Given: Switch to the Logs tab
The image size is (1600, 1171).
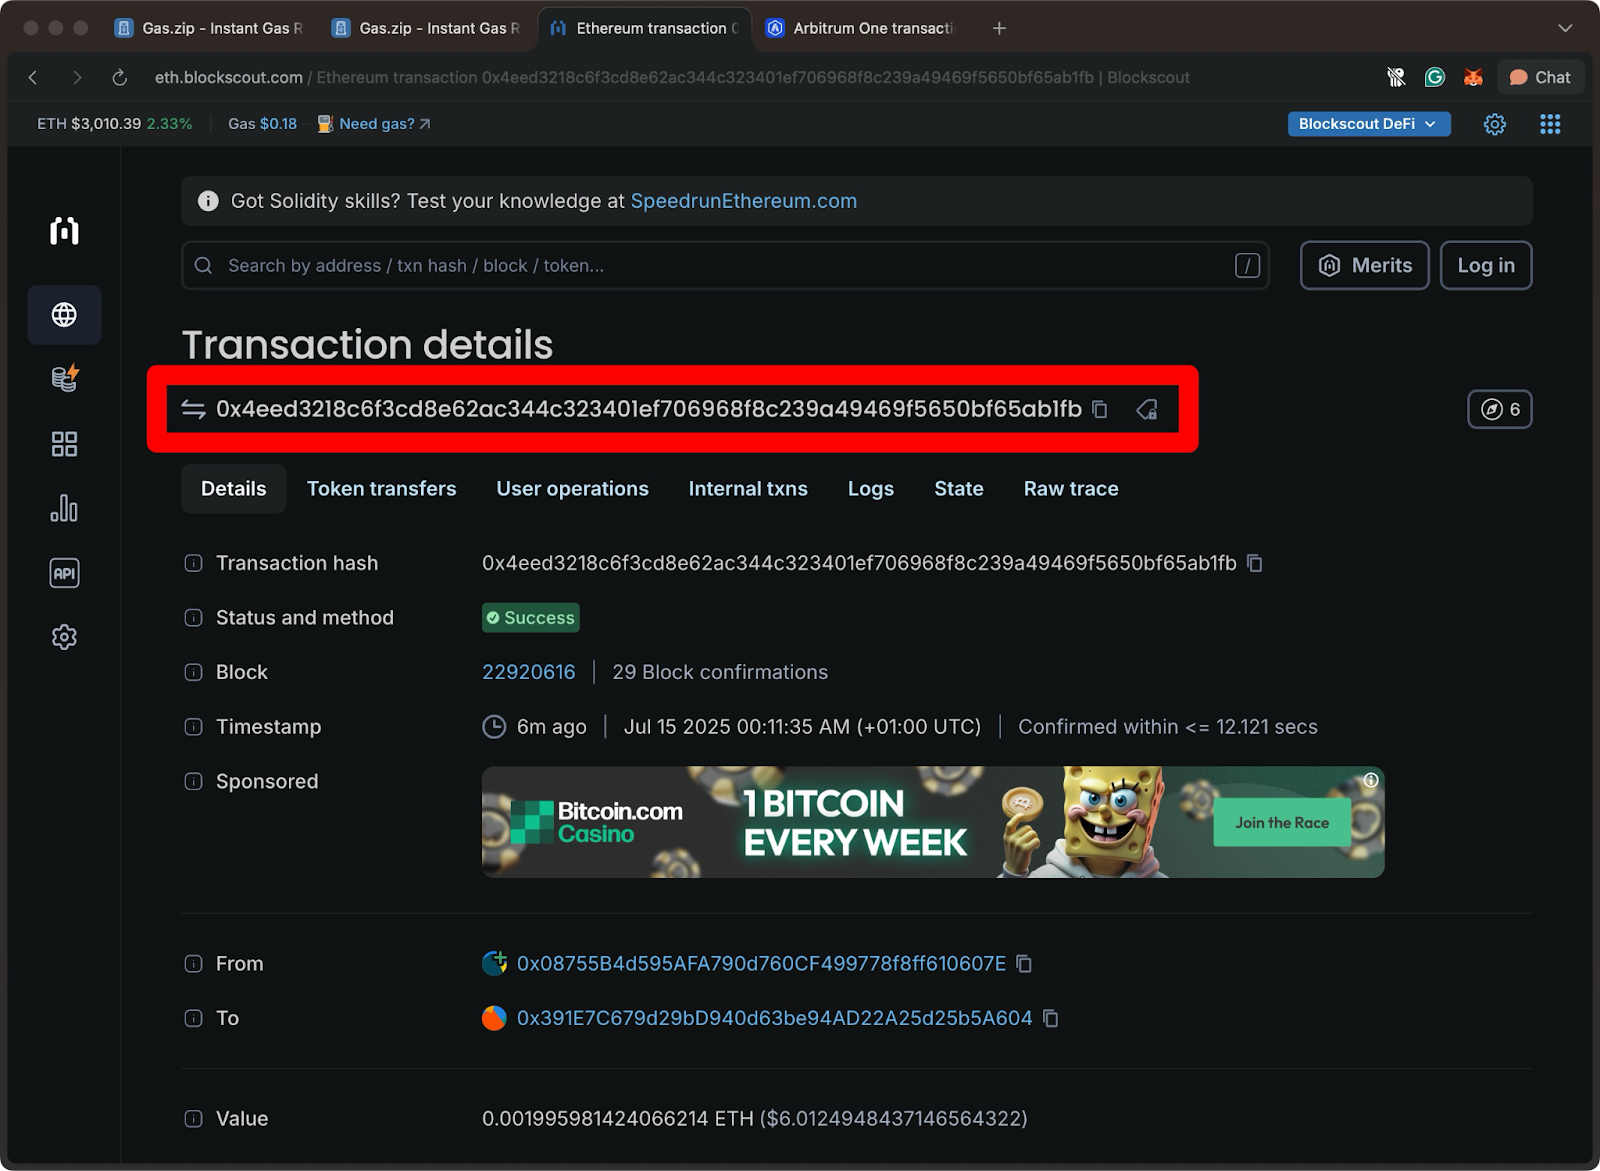Looking at the screenshot, I should point(871,489).
